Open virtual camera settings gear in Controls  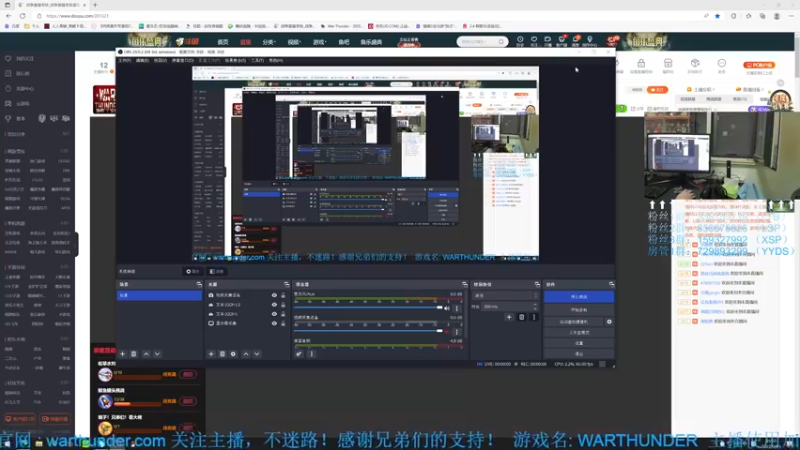click(609, 322)
